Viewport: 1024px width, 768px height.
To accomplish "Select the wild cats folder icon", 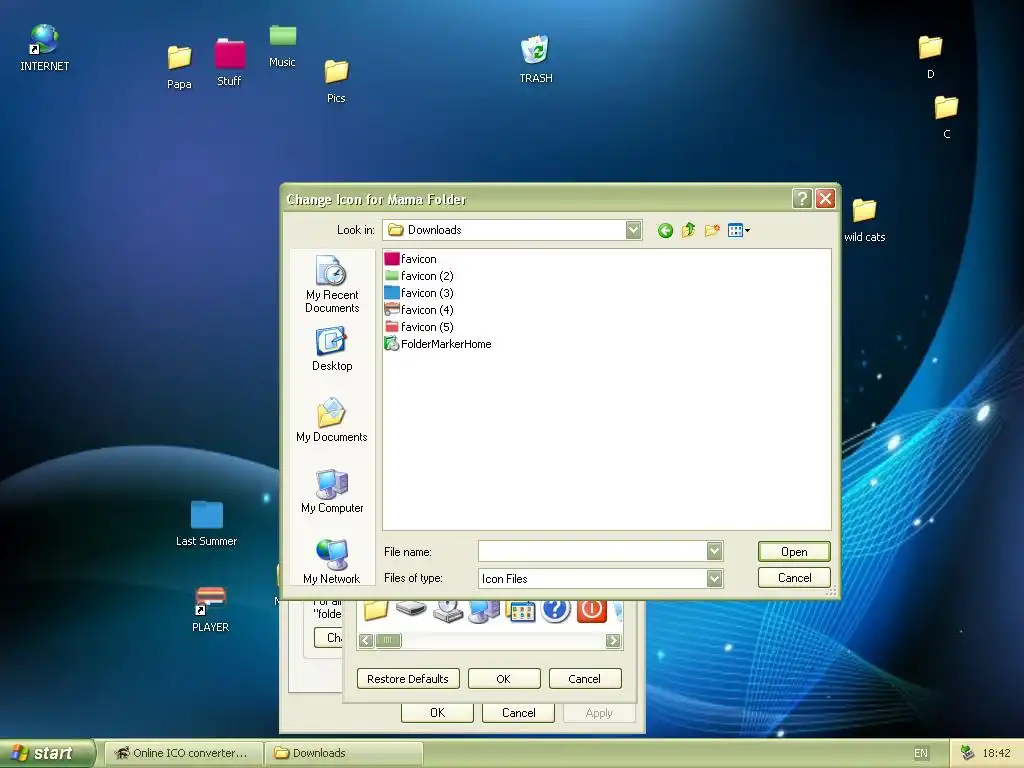I will click(x=864, y=220).
